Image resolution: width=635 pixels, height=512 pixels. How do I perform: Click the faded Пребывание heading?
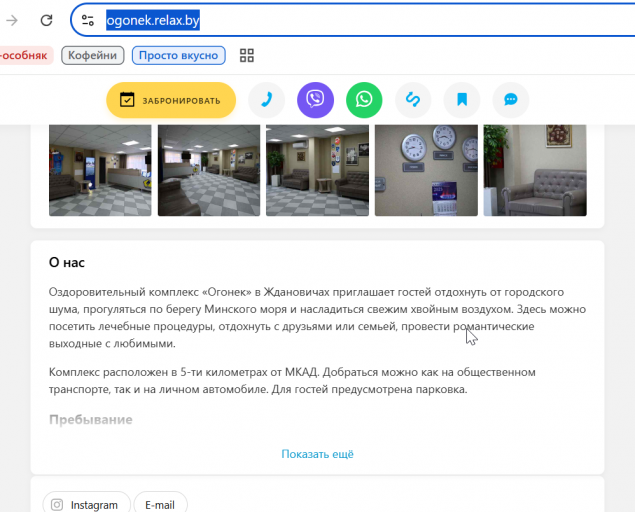[x=91, y=419]
